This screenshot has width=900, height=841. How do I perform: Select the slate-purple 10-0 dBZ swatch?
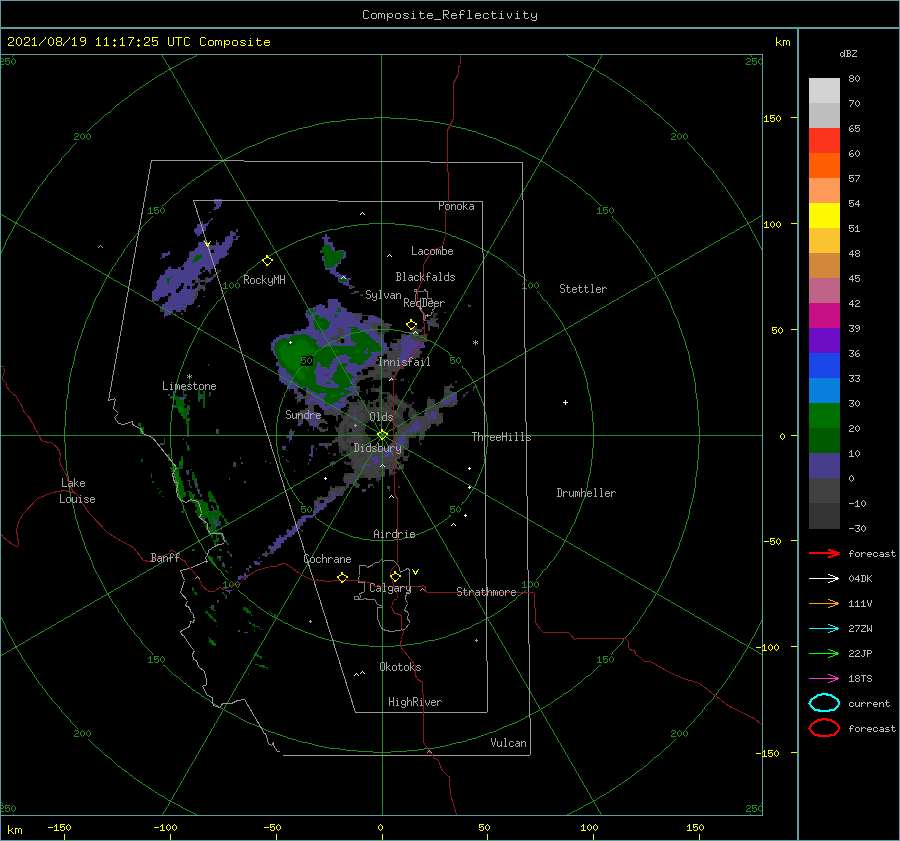[x=824, y=465]
